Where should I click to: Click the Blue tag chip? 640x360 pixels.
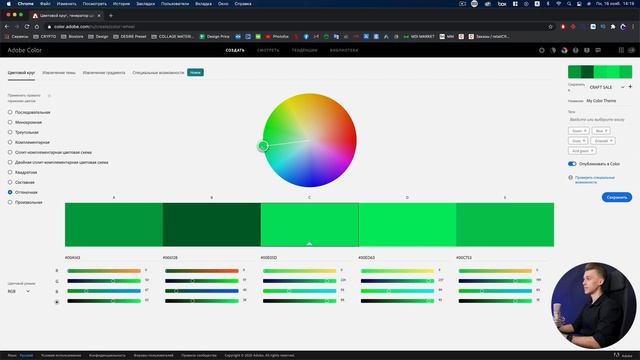point(601,131)
